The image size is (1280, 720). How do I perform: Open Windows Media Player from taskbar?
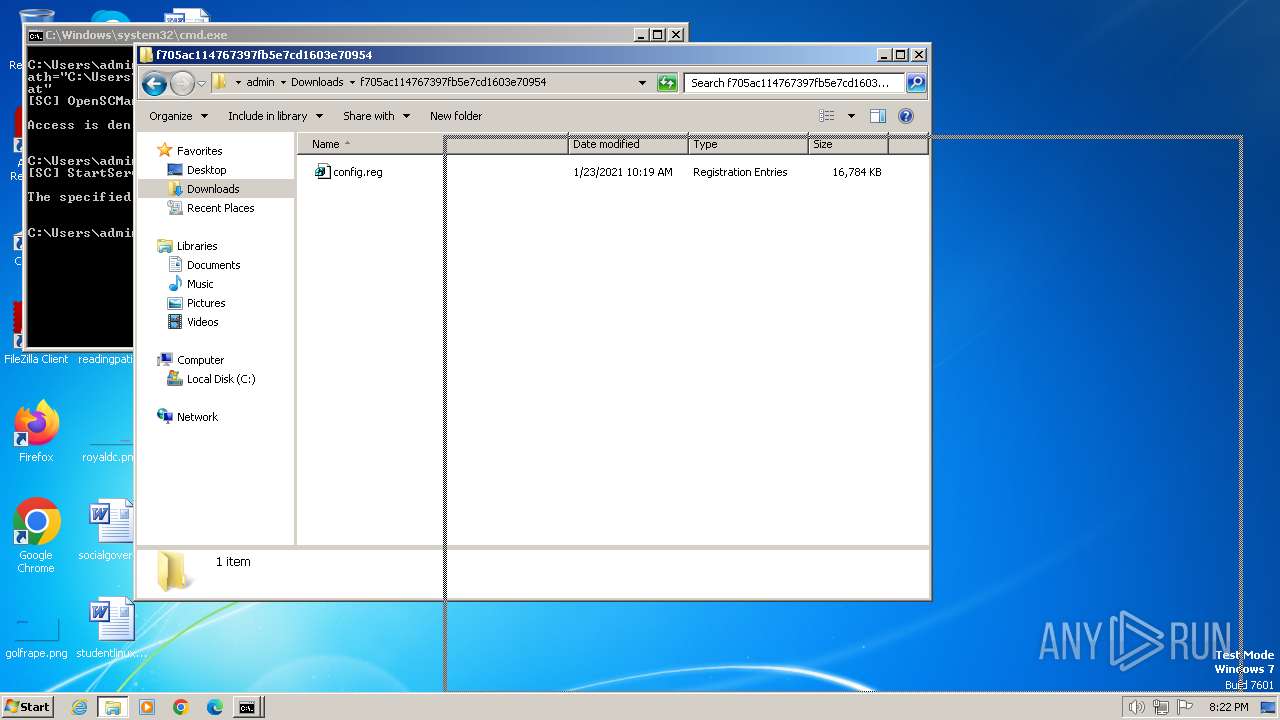(147, 707)
